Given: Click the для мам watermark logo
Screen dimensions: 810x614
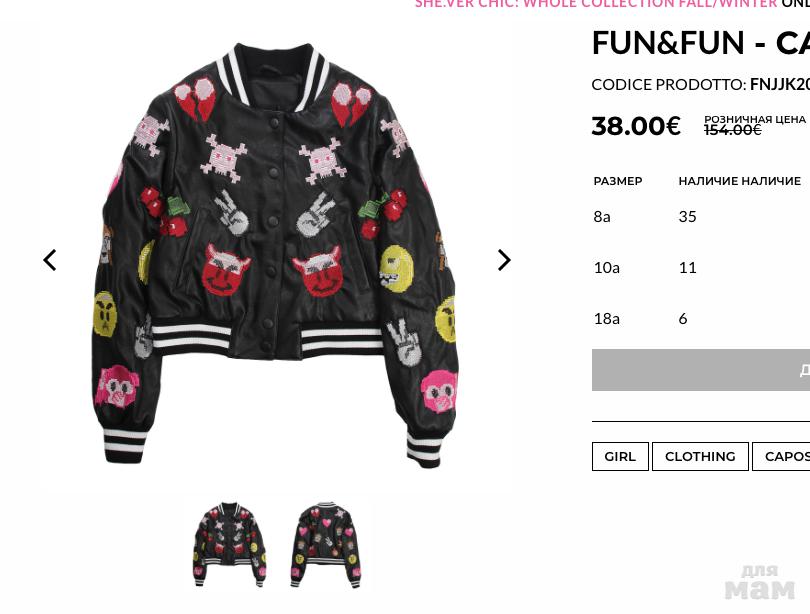Looking at the screenshot, I should tap(759, 582).
